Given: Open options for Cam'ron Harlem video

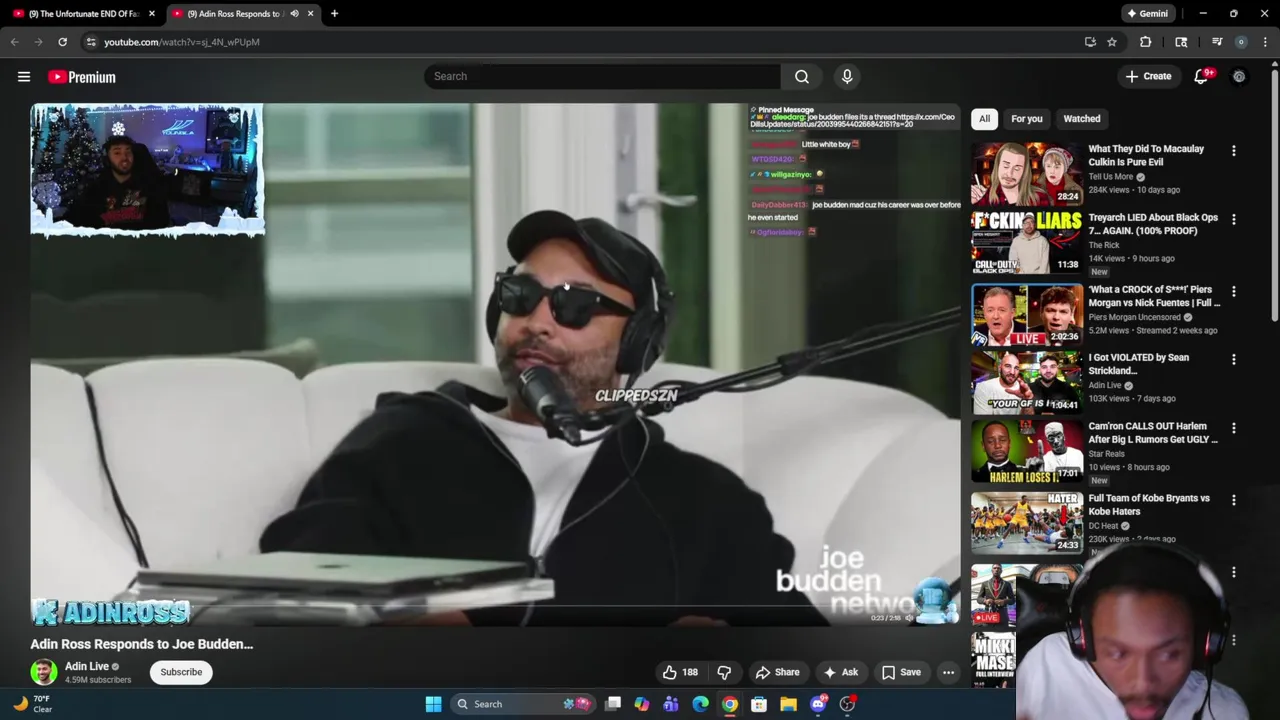Looking at the screenshot, I should coord(1233,428).
